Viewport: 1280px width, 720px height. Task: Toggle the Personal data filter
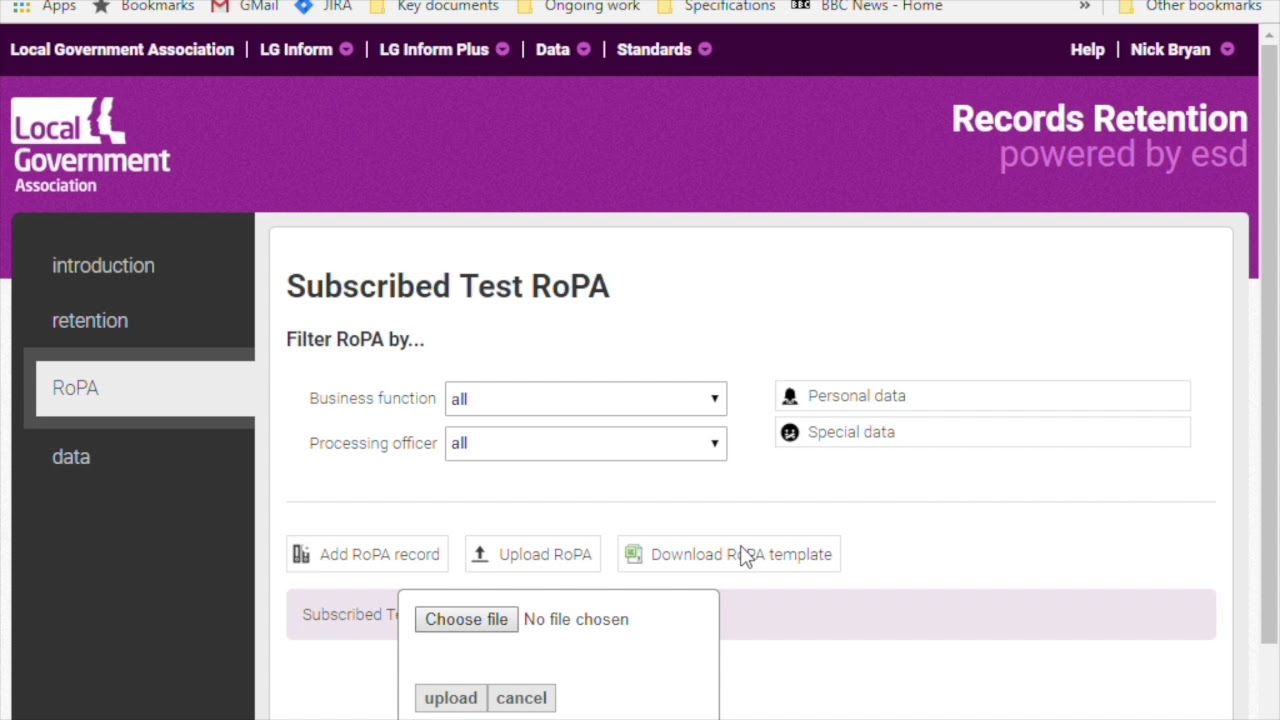pyautogui.click(x=983, y=396)
